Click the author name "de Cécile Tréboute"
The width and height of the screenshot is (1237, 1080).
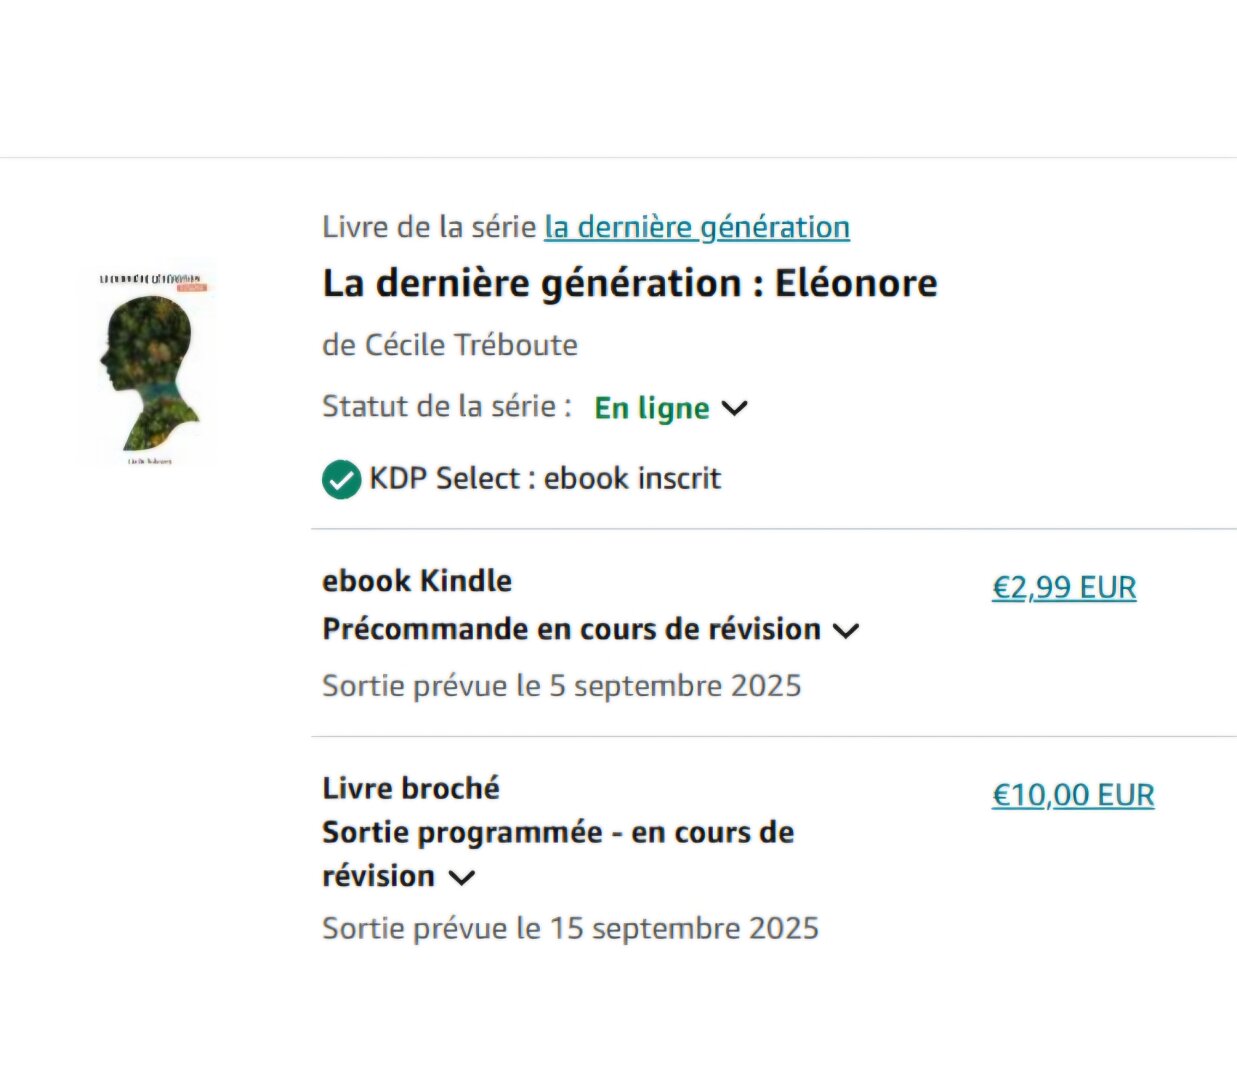coord(450,345)
